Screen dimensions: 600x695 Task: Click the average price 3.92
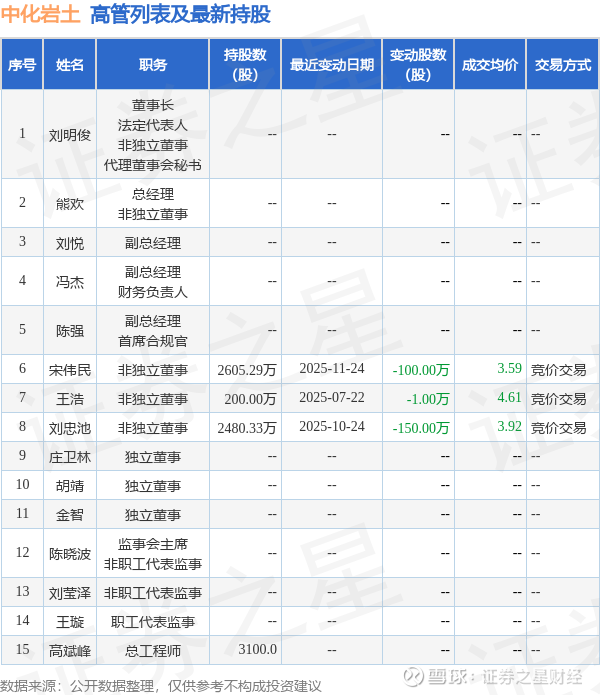pyautogui.click(x=510, y=426)
